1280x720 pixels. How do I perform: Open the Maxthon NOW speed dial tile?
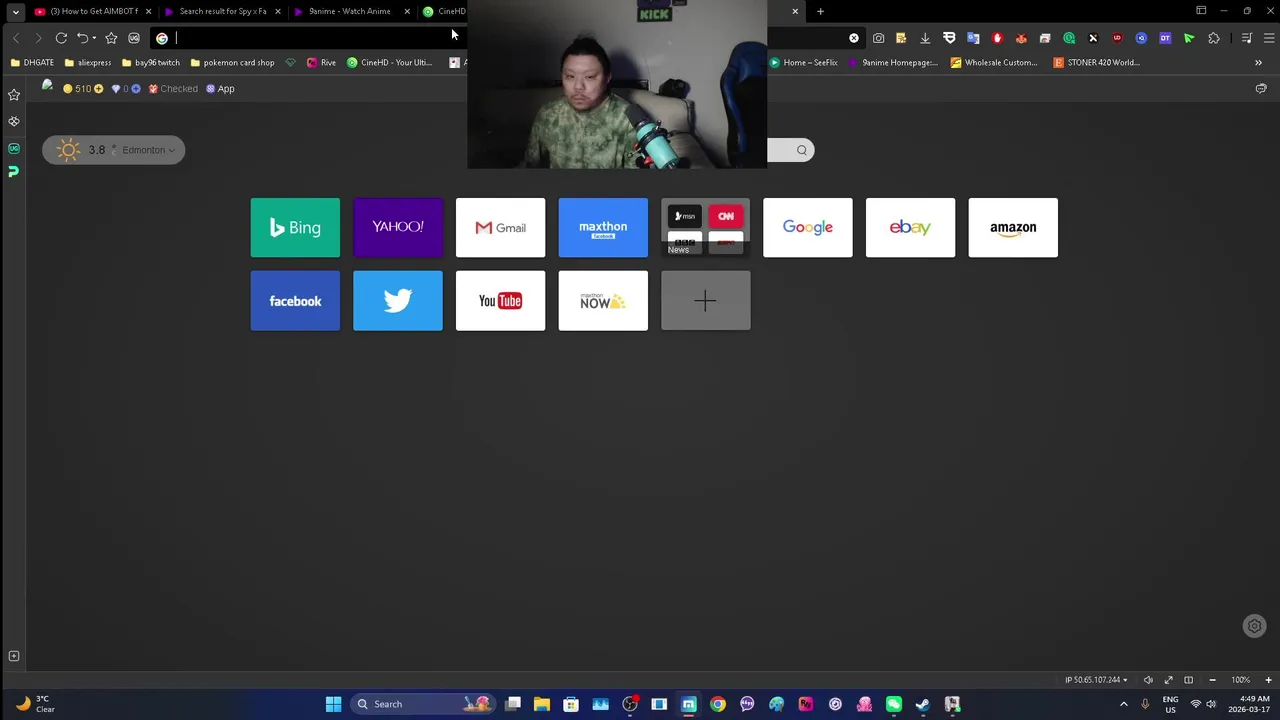[x=603, y=301]
